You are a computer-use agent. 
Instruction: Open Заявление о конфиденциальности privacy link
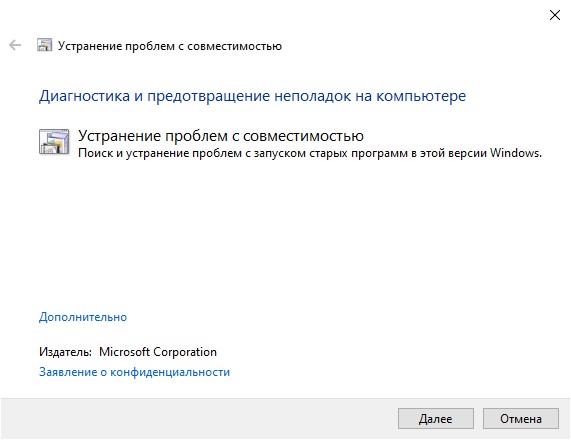tap(134, 372)
